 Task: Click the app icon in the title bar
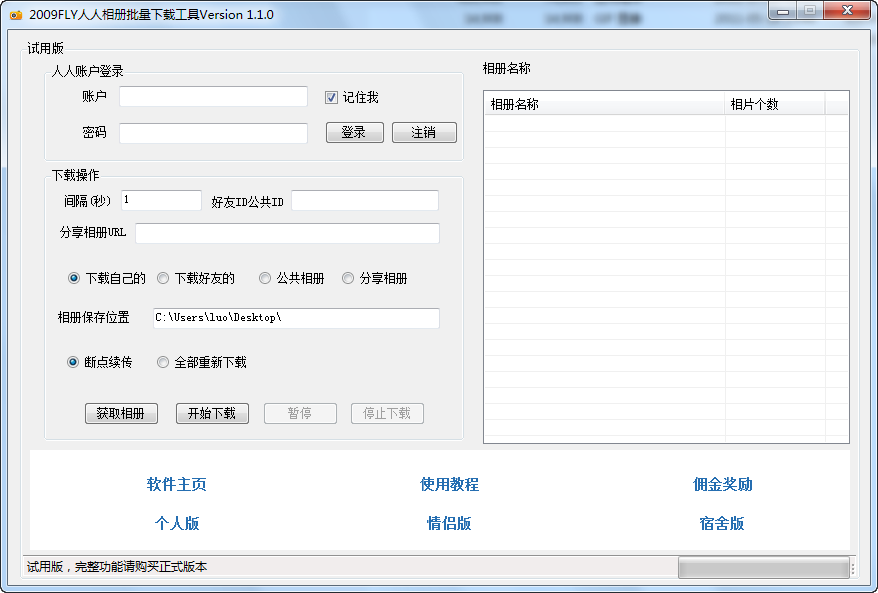pos(16,15)
